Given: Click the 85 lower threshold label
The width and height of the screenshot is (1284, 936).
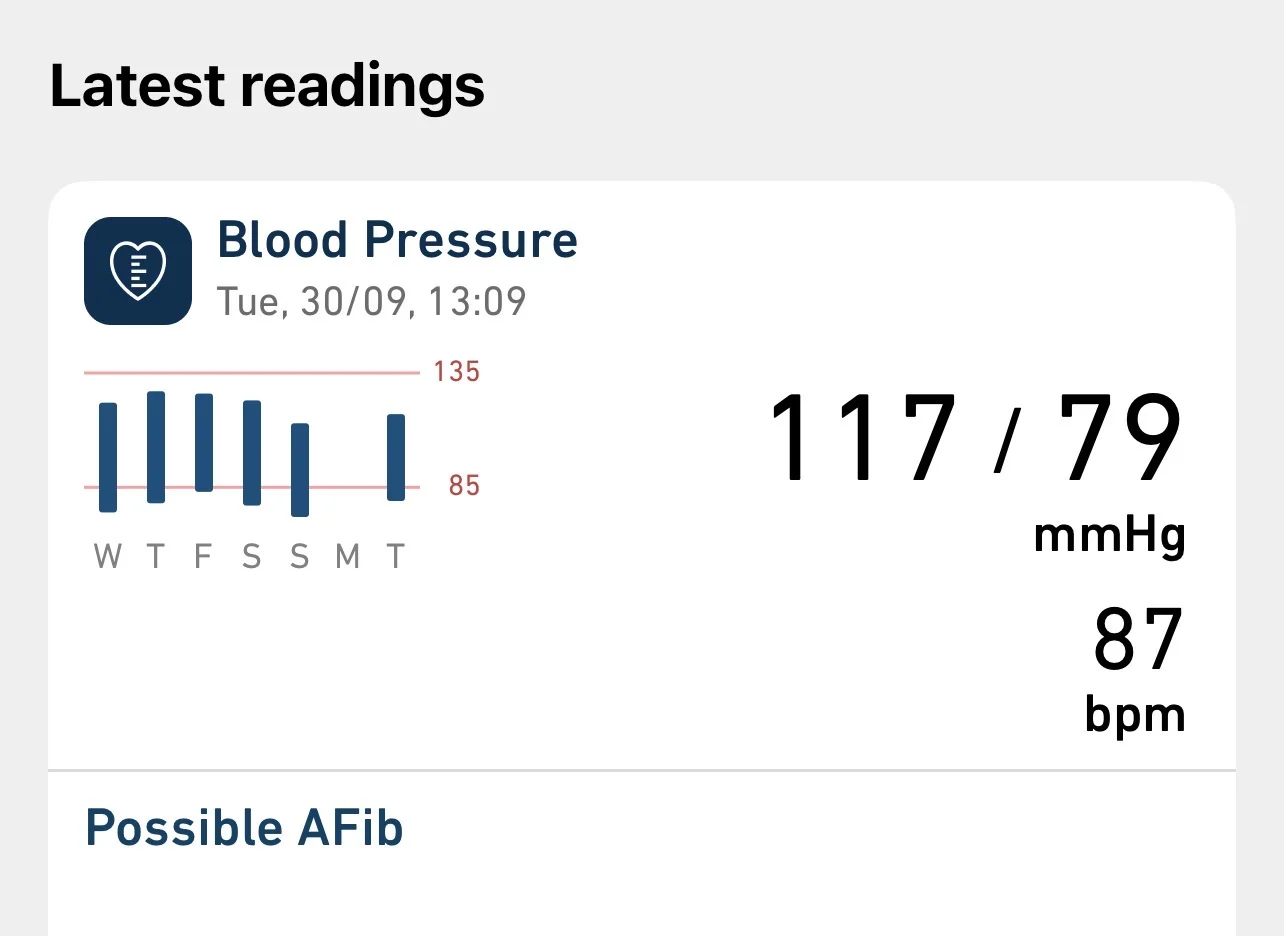Looking at the screenshot, I should [x=464, y=486].
